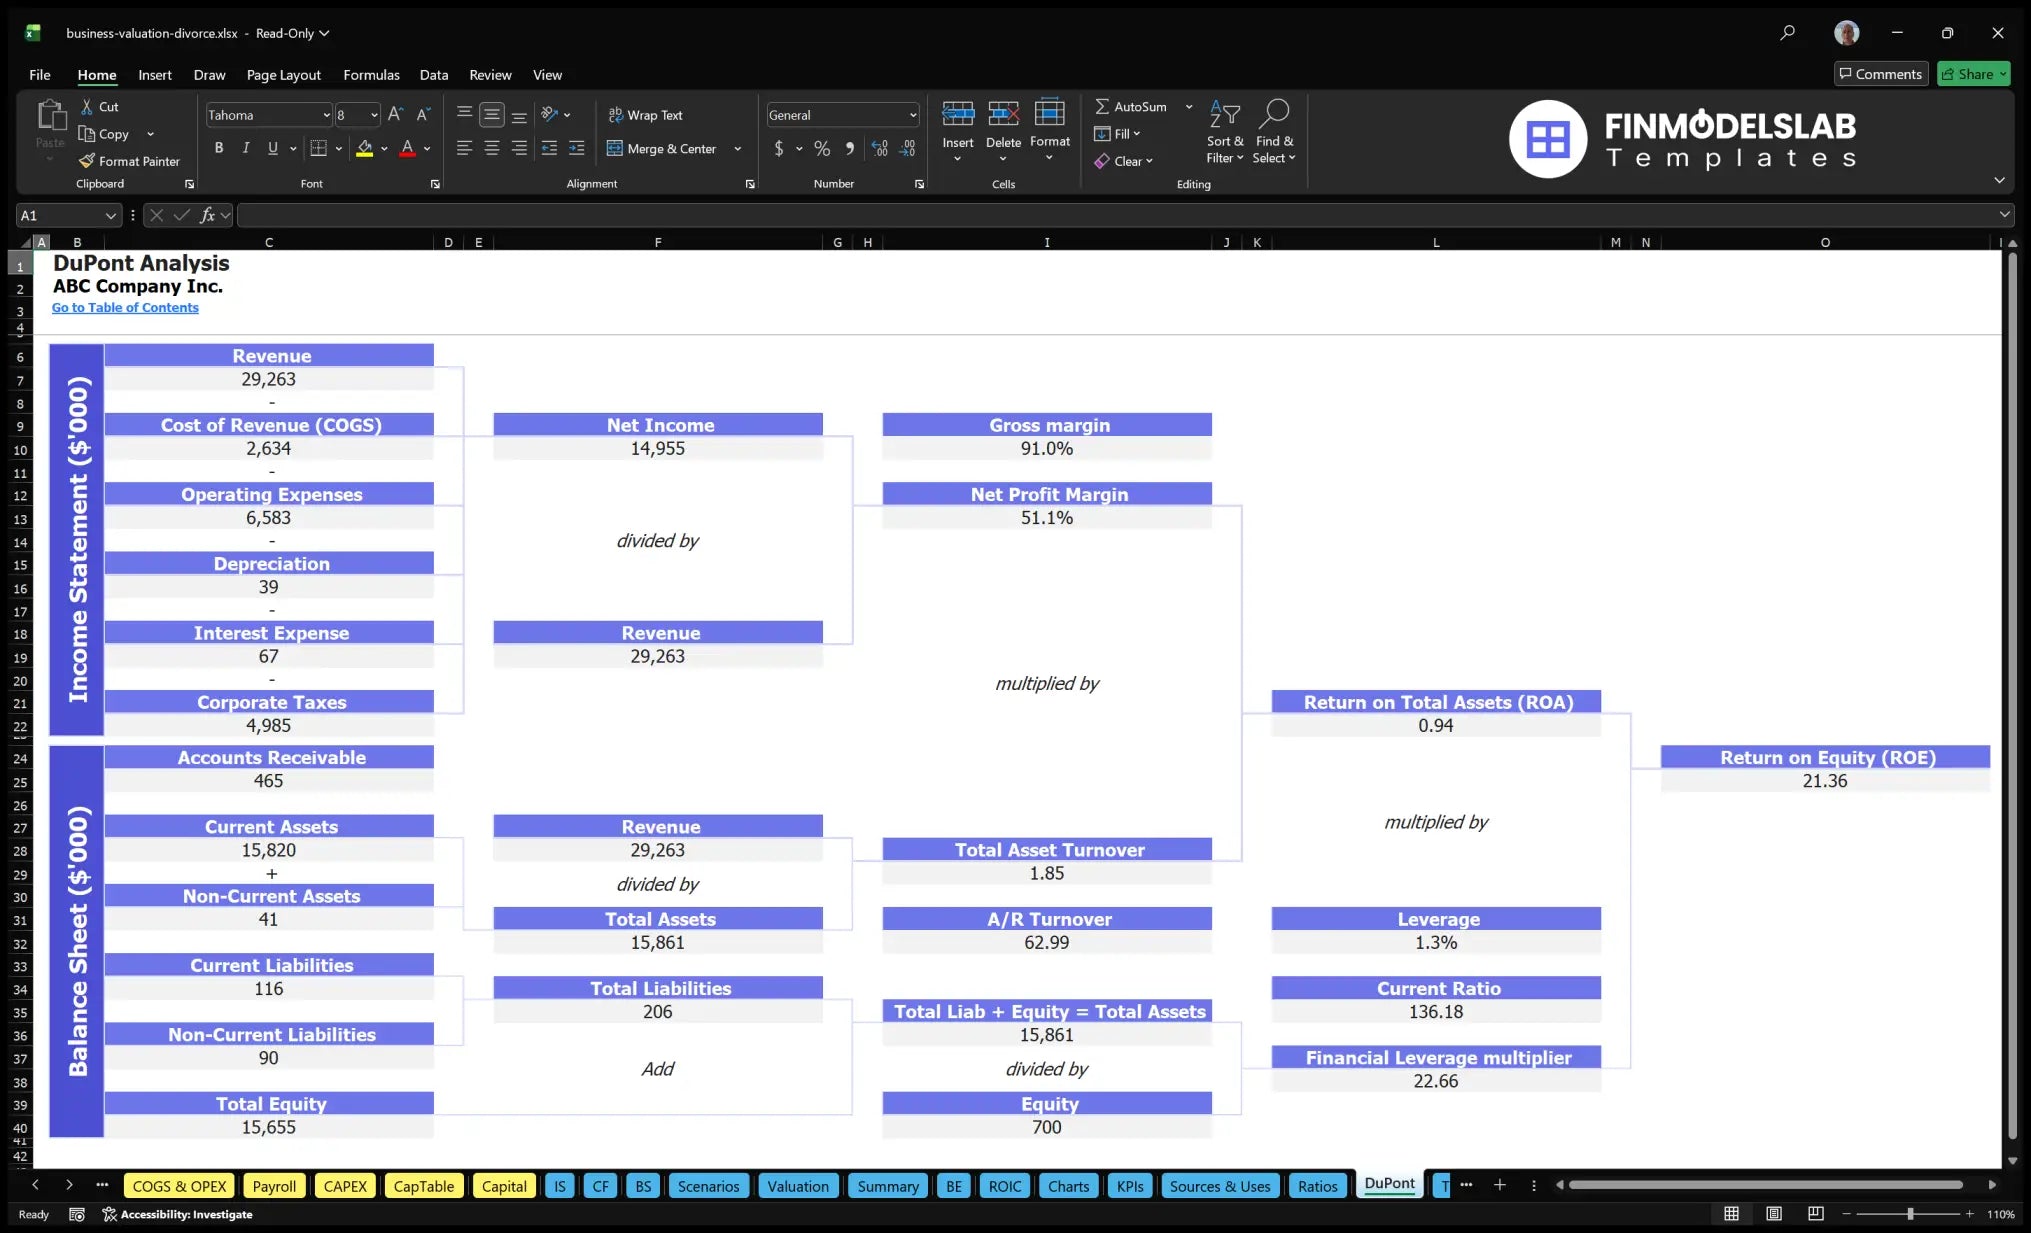Click the zoom slider handle
The height and width of the screenshot is (1233, 2031).
(x=1910, y=1214)
